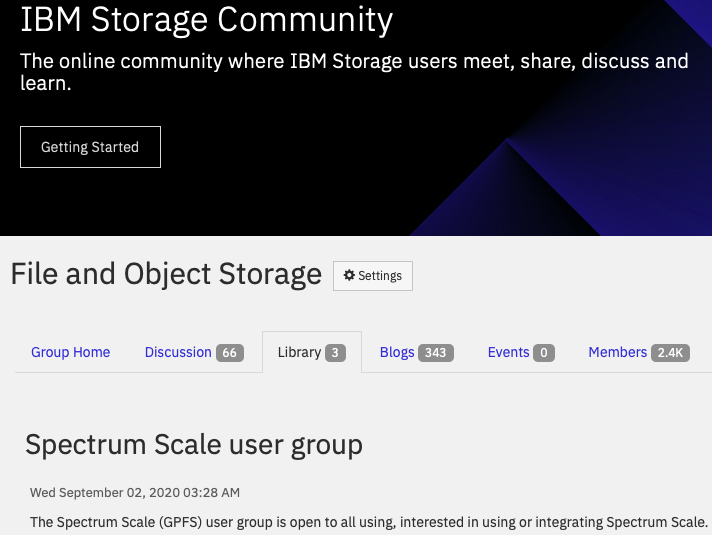Viewport: 712px width, 535px height.
Task: Open the Settings button with gear
Action: click(x=373, y=276)
